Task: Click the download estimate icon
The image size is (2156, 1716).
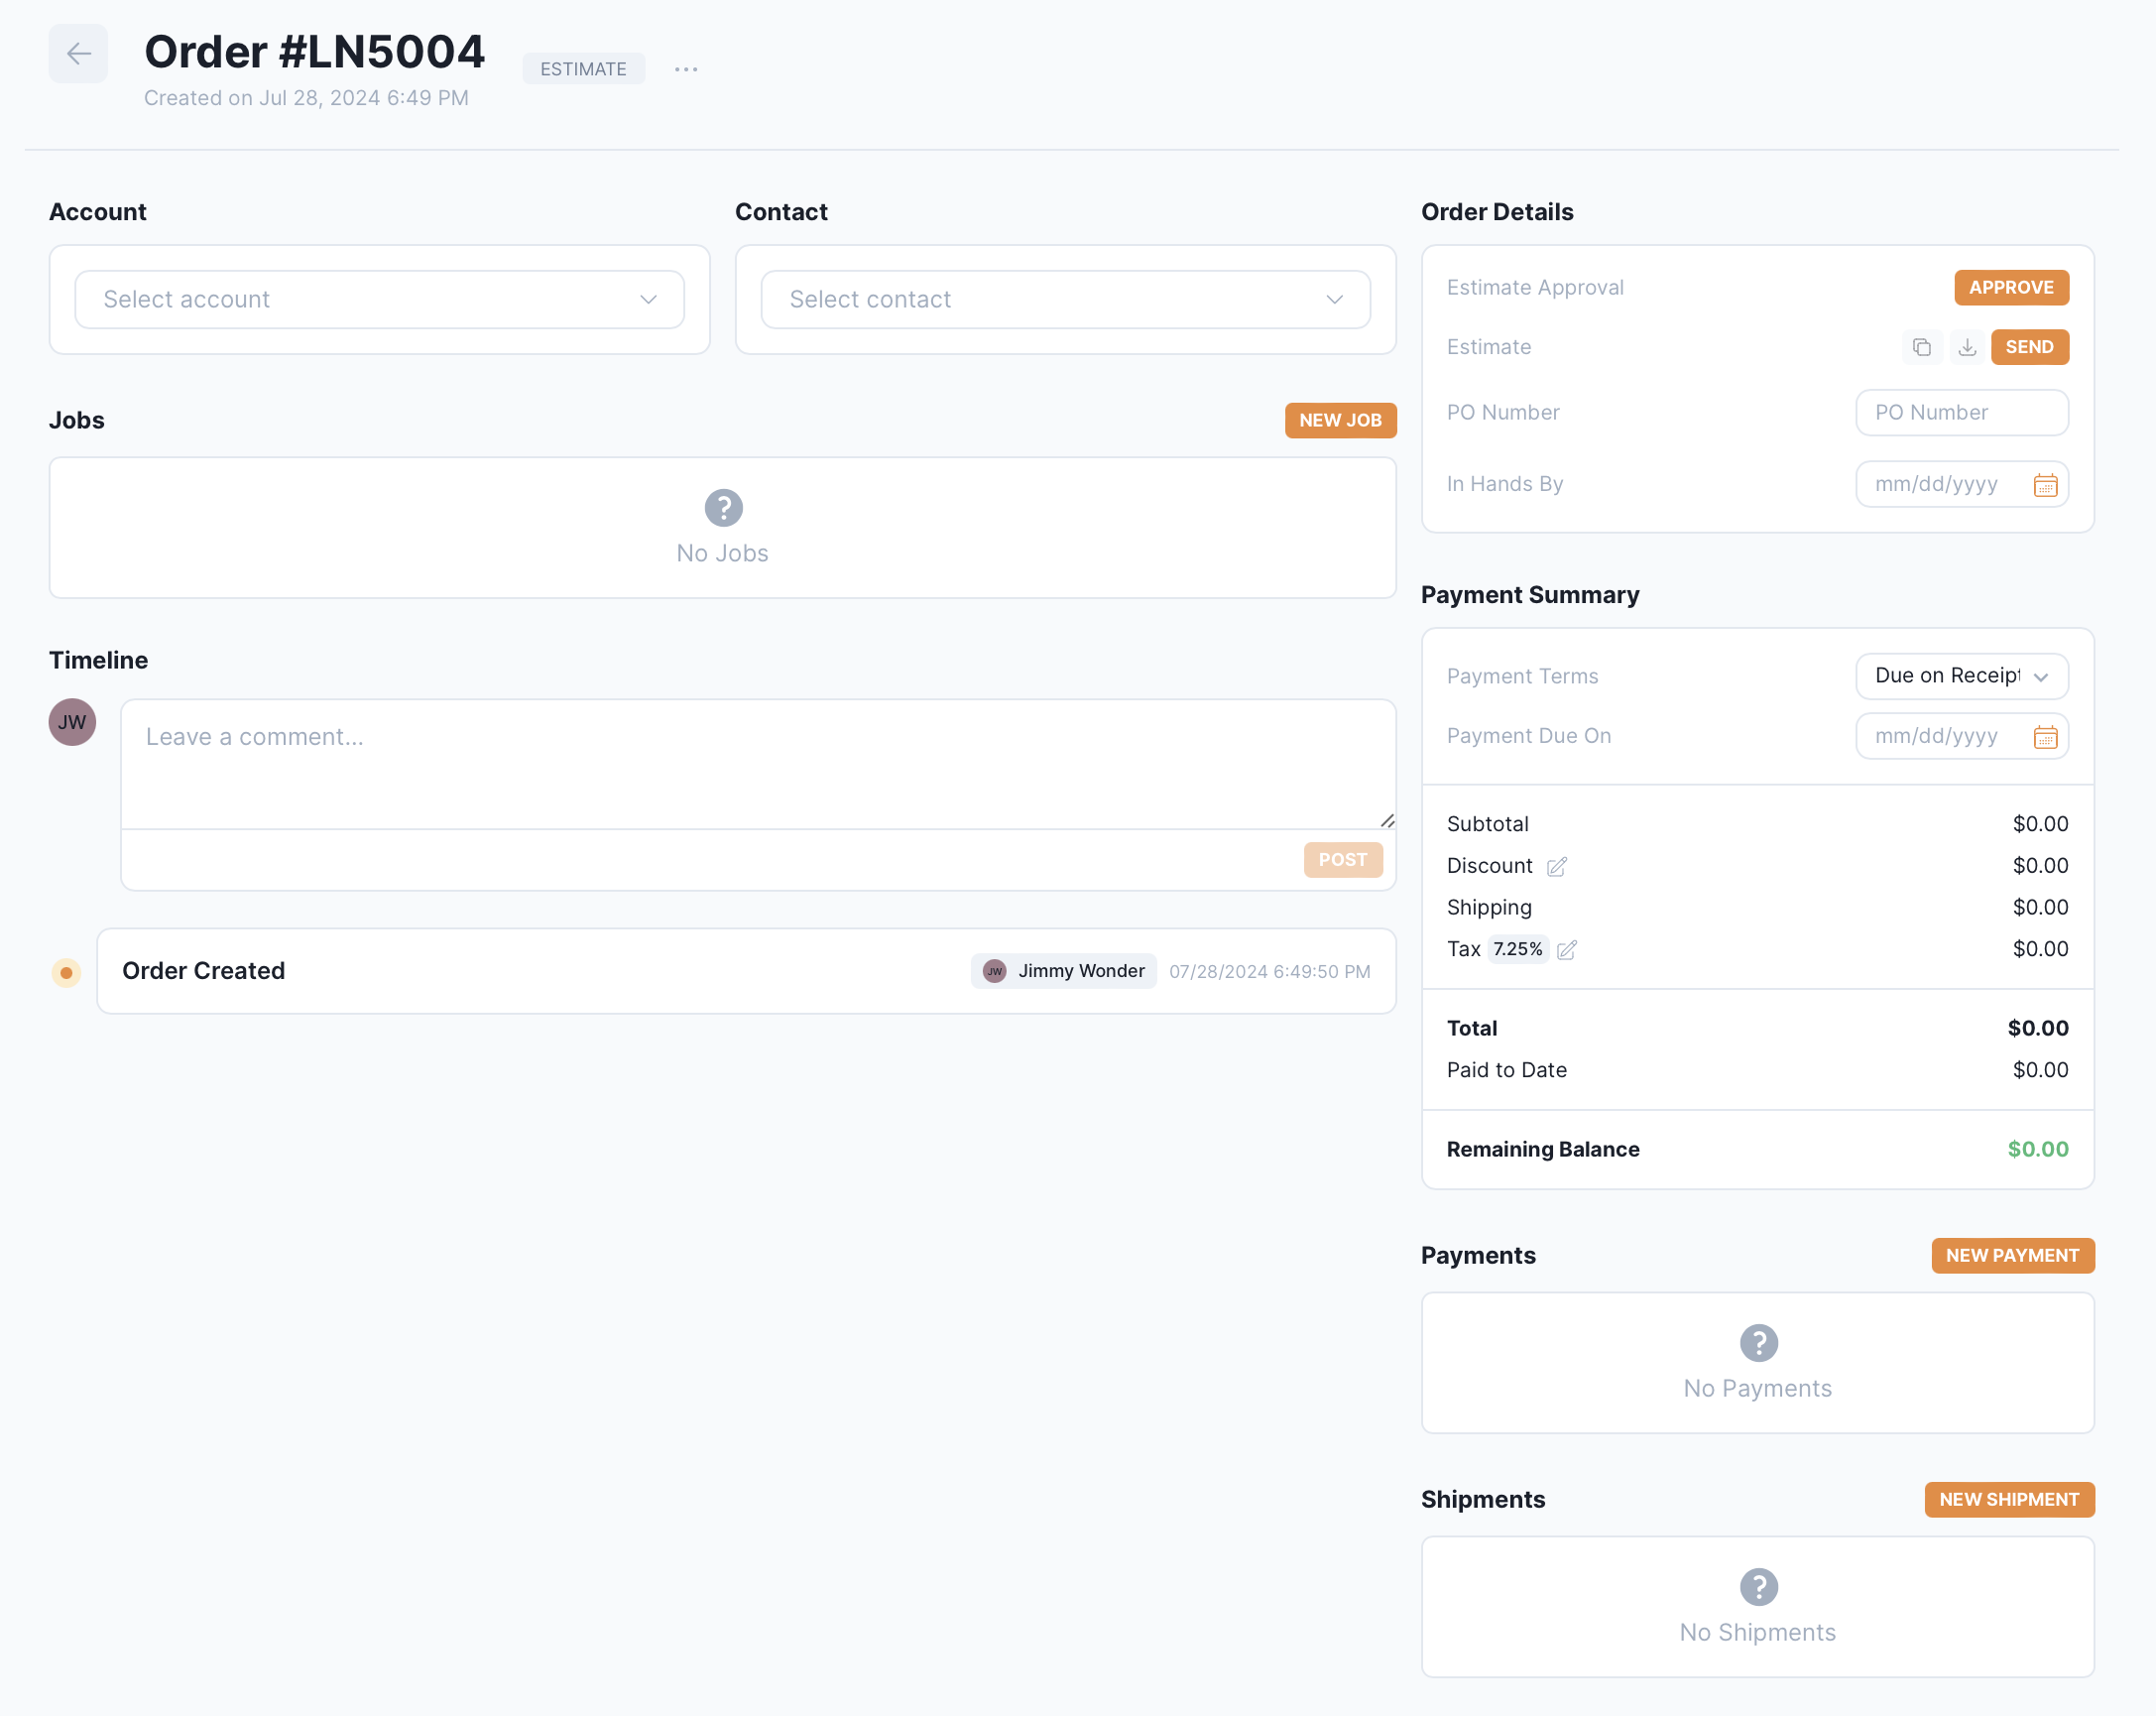Action: (x=1966, y=347)
